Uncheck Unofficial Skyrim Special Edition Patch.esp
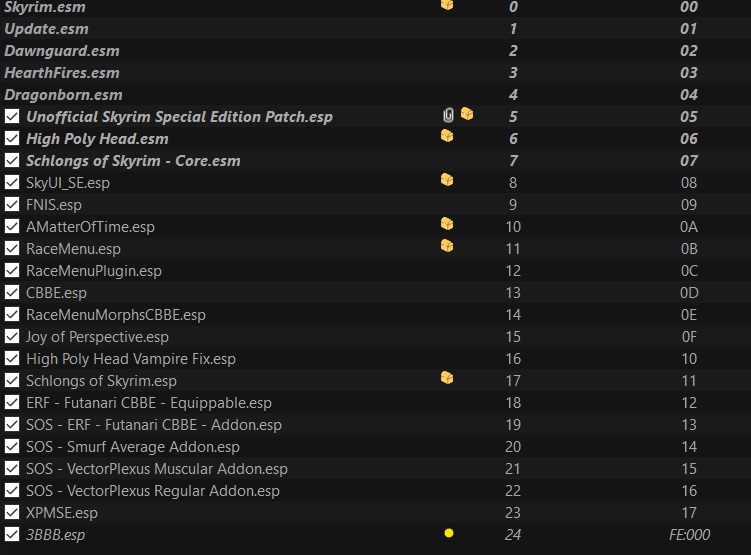 [x=12, y=116]
